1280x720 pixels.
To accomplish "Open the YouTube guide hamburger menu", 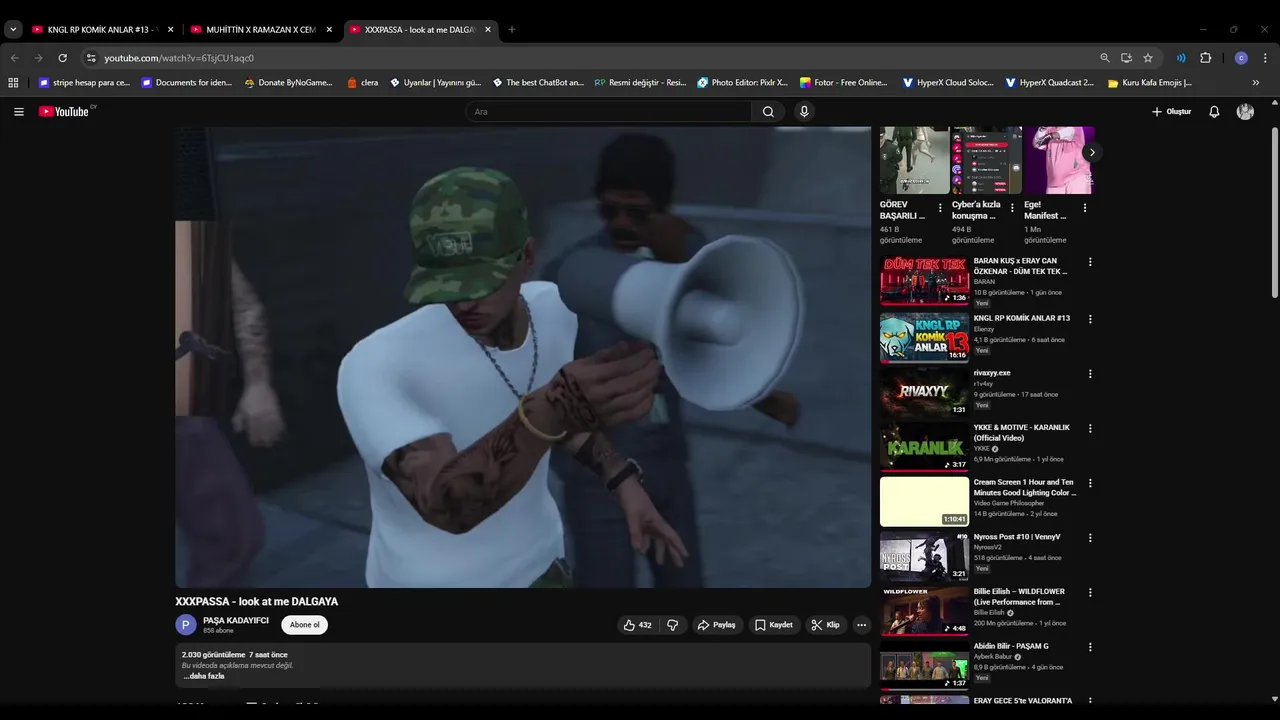I will (19, 112).
